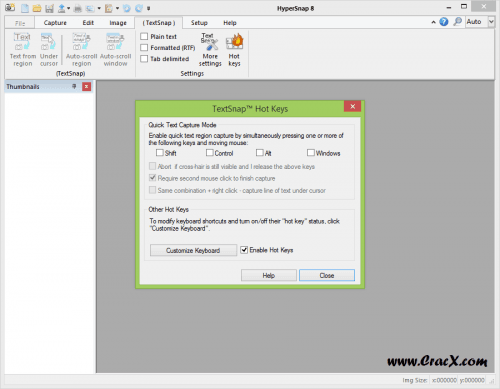Viewport: 500px width, 389px height.
Task: Enable the Tab delimited checkbox
Action: (x=144, y=59)
